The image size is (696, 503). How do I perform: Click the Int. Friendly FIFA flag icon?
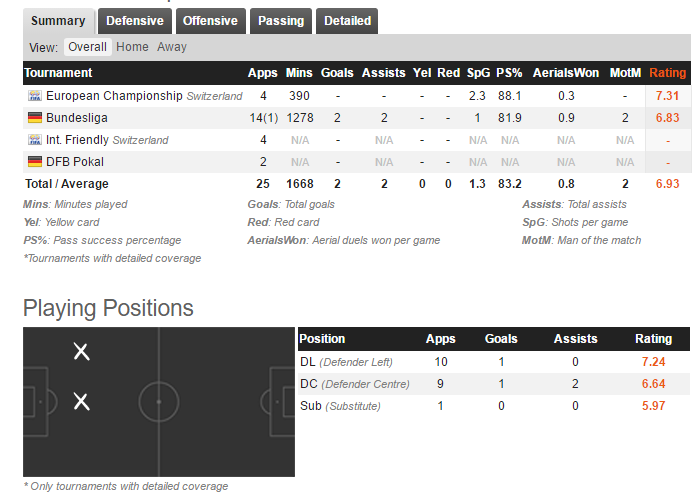tap(35, 140)
